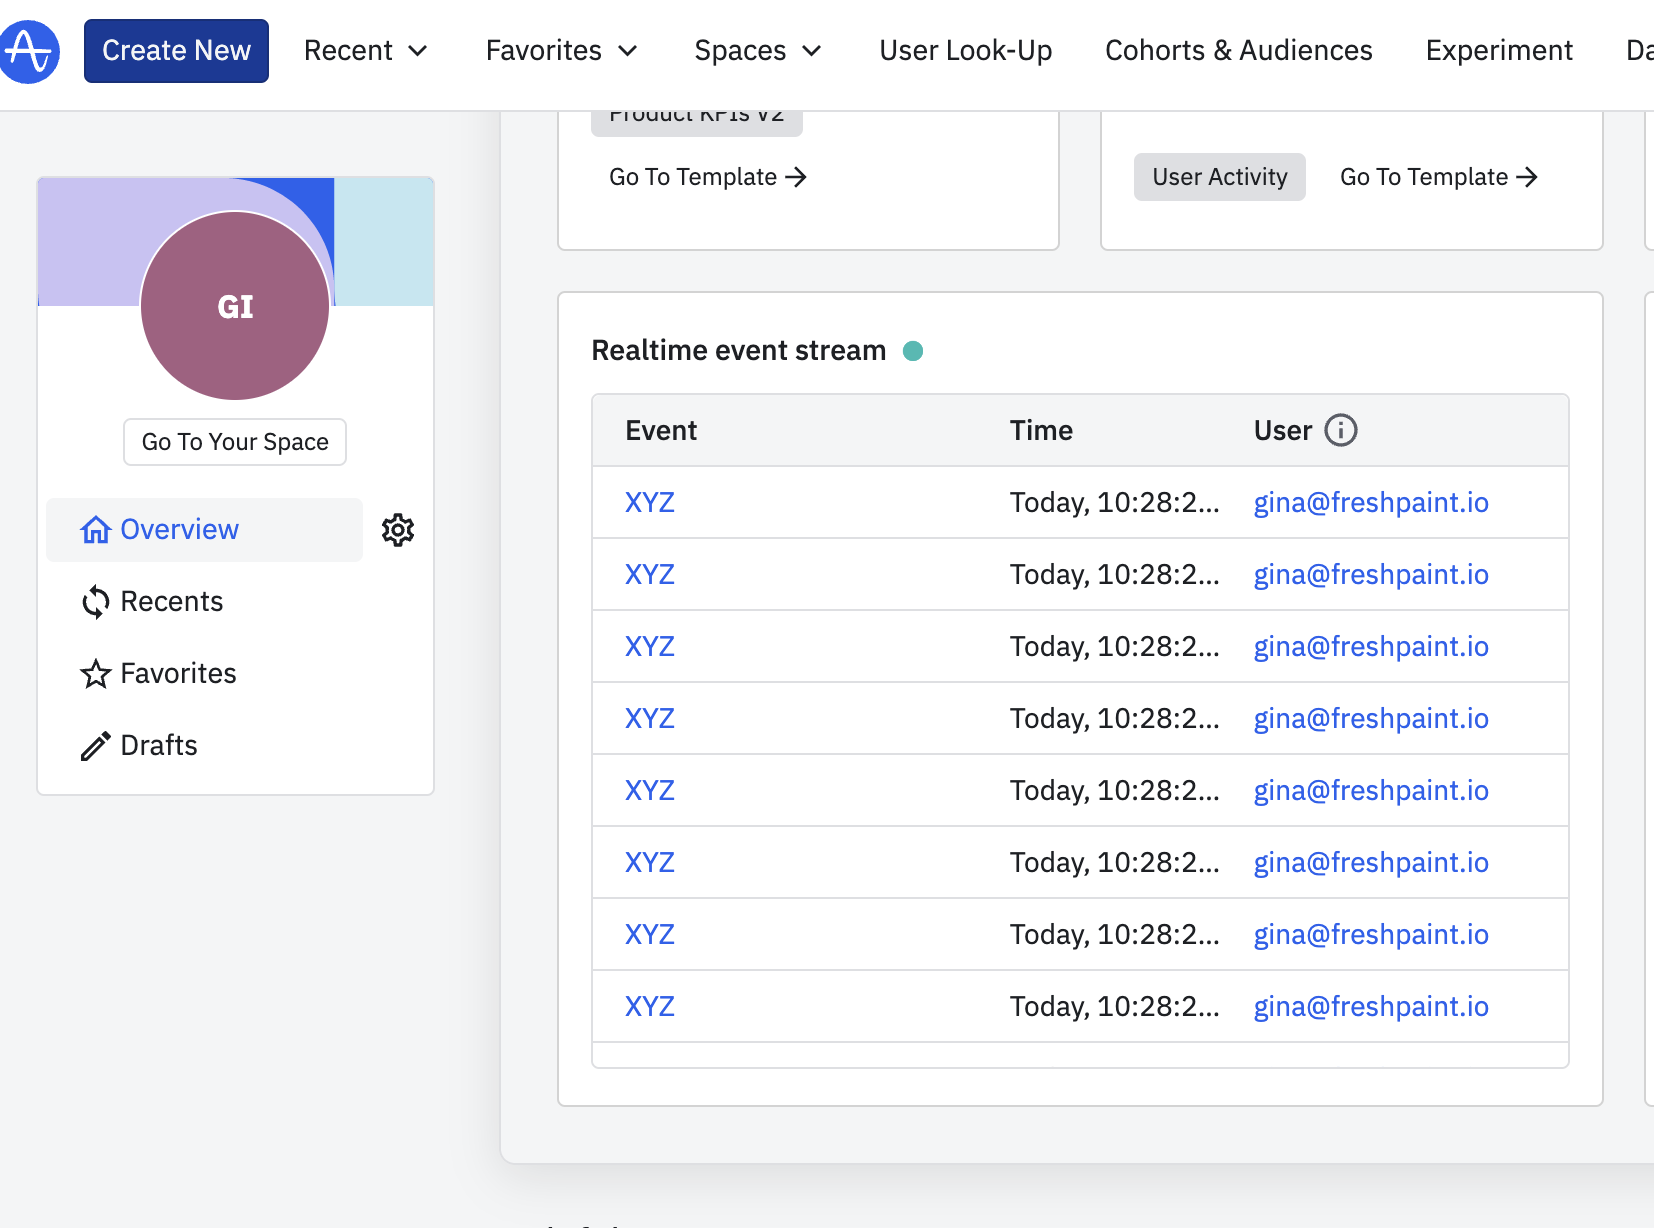Open Cohorts & Audiences menu item
The height and width of the screenshot is (1228, 1654).
coord(1238,51)
